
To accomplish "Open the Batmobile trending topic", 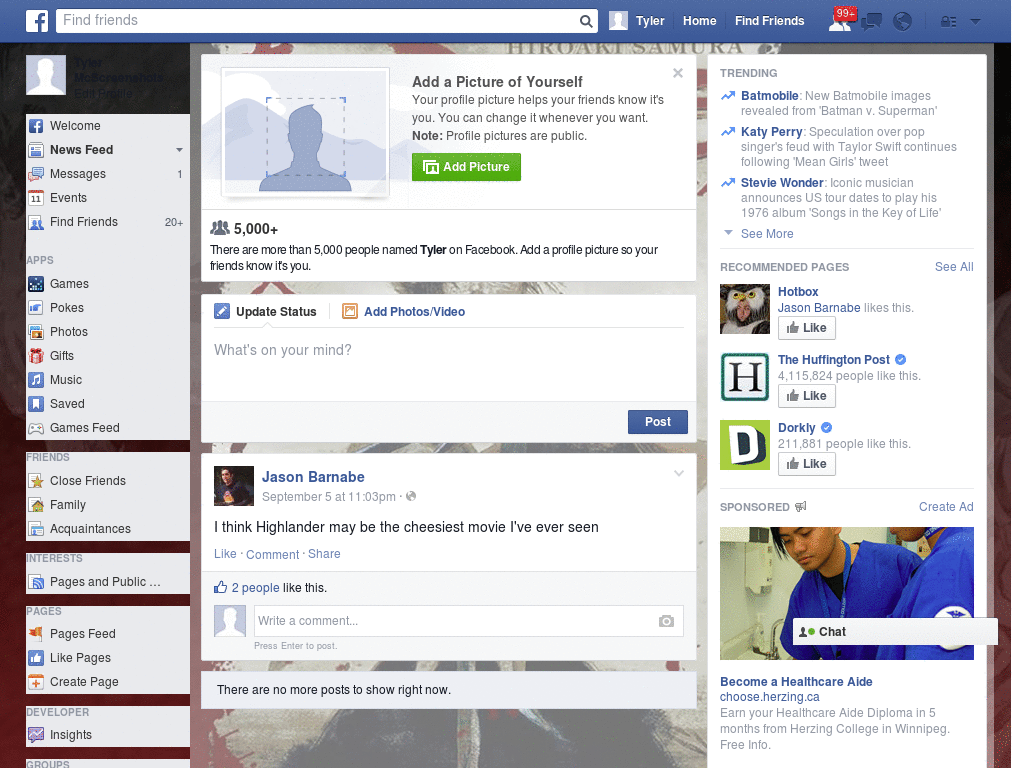I will (x=769, y=96).
